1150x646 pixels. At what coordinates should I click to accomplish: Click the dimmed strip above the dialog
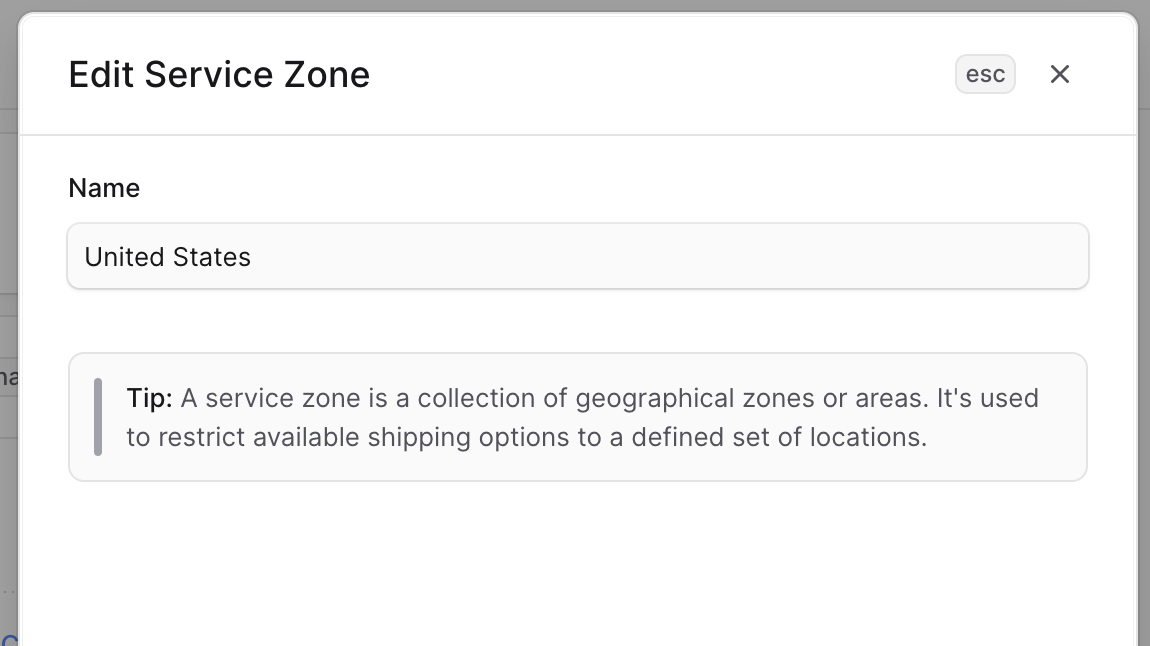coord(577,5)
